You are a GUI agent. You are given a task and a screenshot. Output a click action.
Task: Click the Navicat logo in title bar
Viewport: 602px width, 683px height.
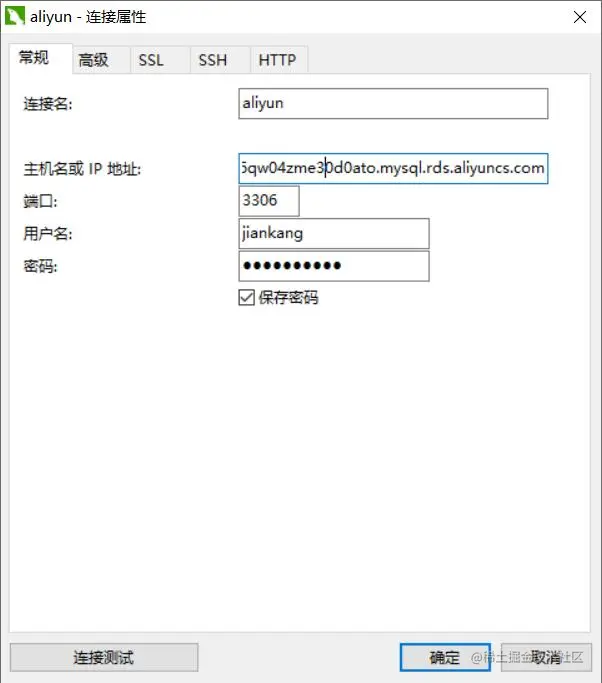(15, 17)
